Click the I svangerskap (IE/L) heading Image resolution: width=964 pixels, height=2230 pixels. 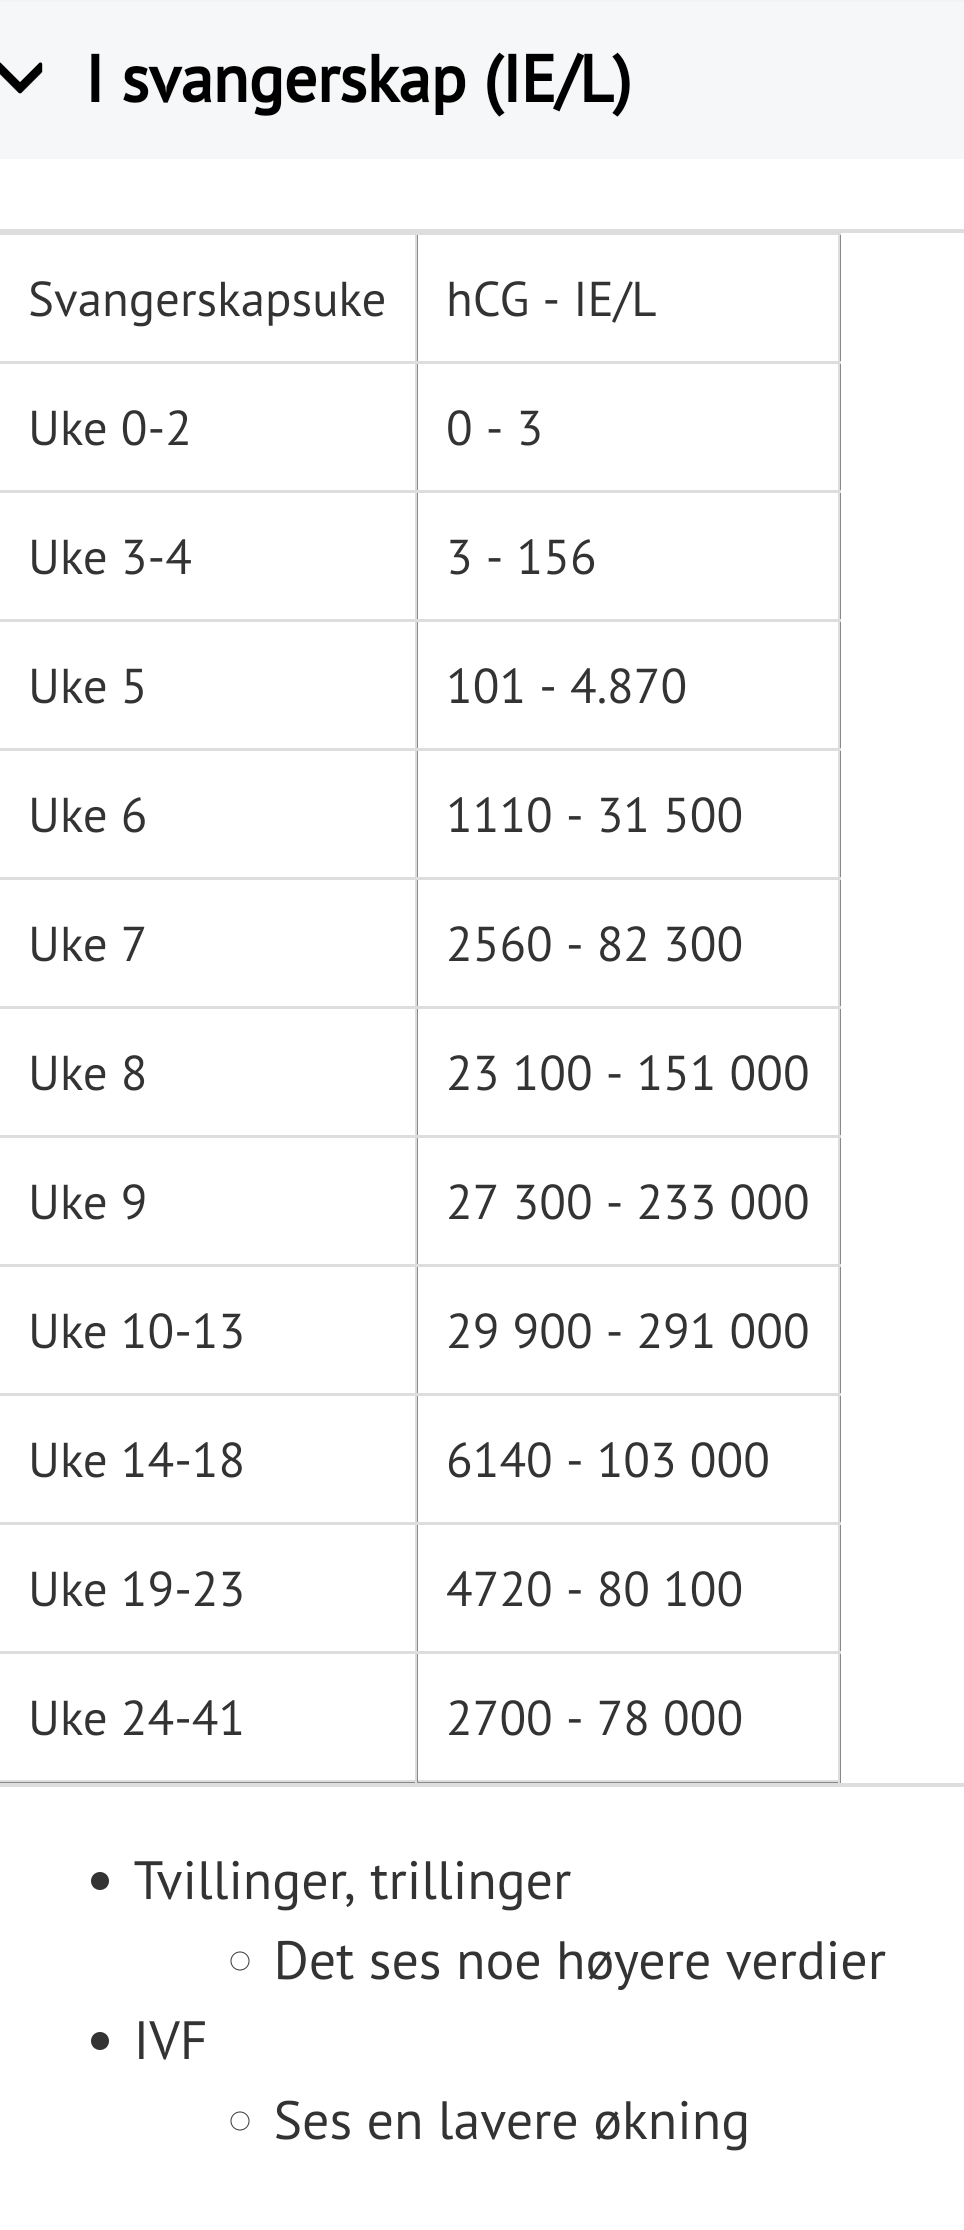click(360, 80)
